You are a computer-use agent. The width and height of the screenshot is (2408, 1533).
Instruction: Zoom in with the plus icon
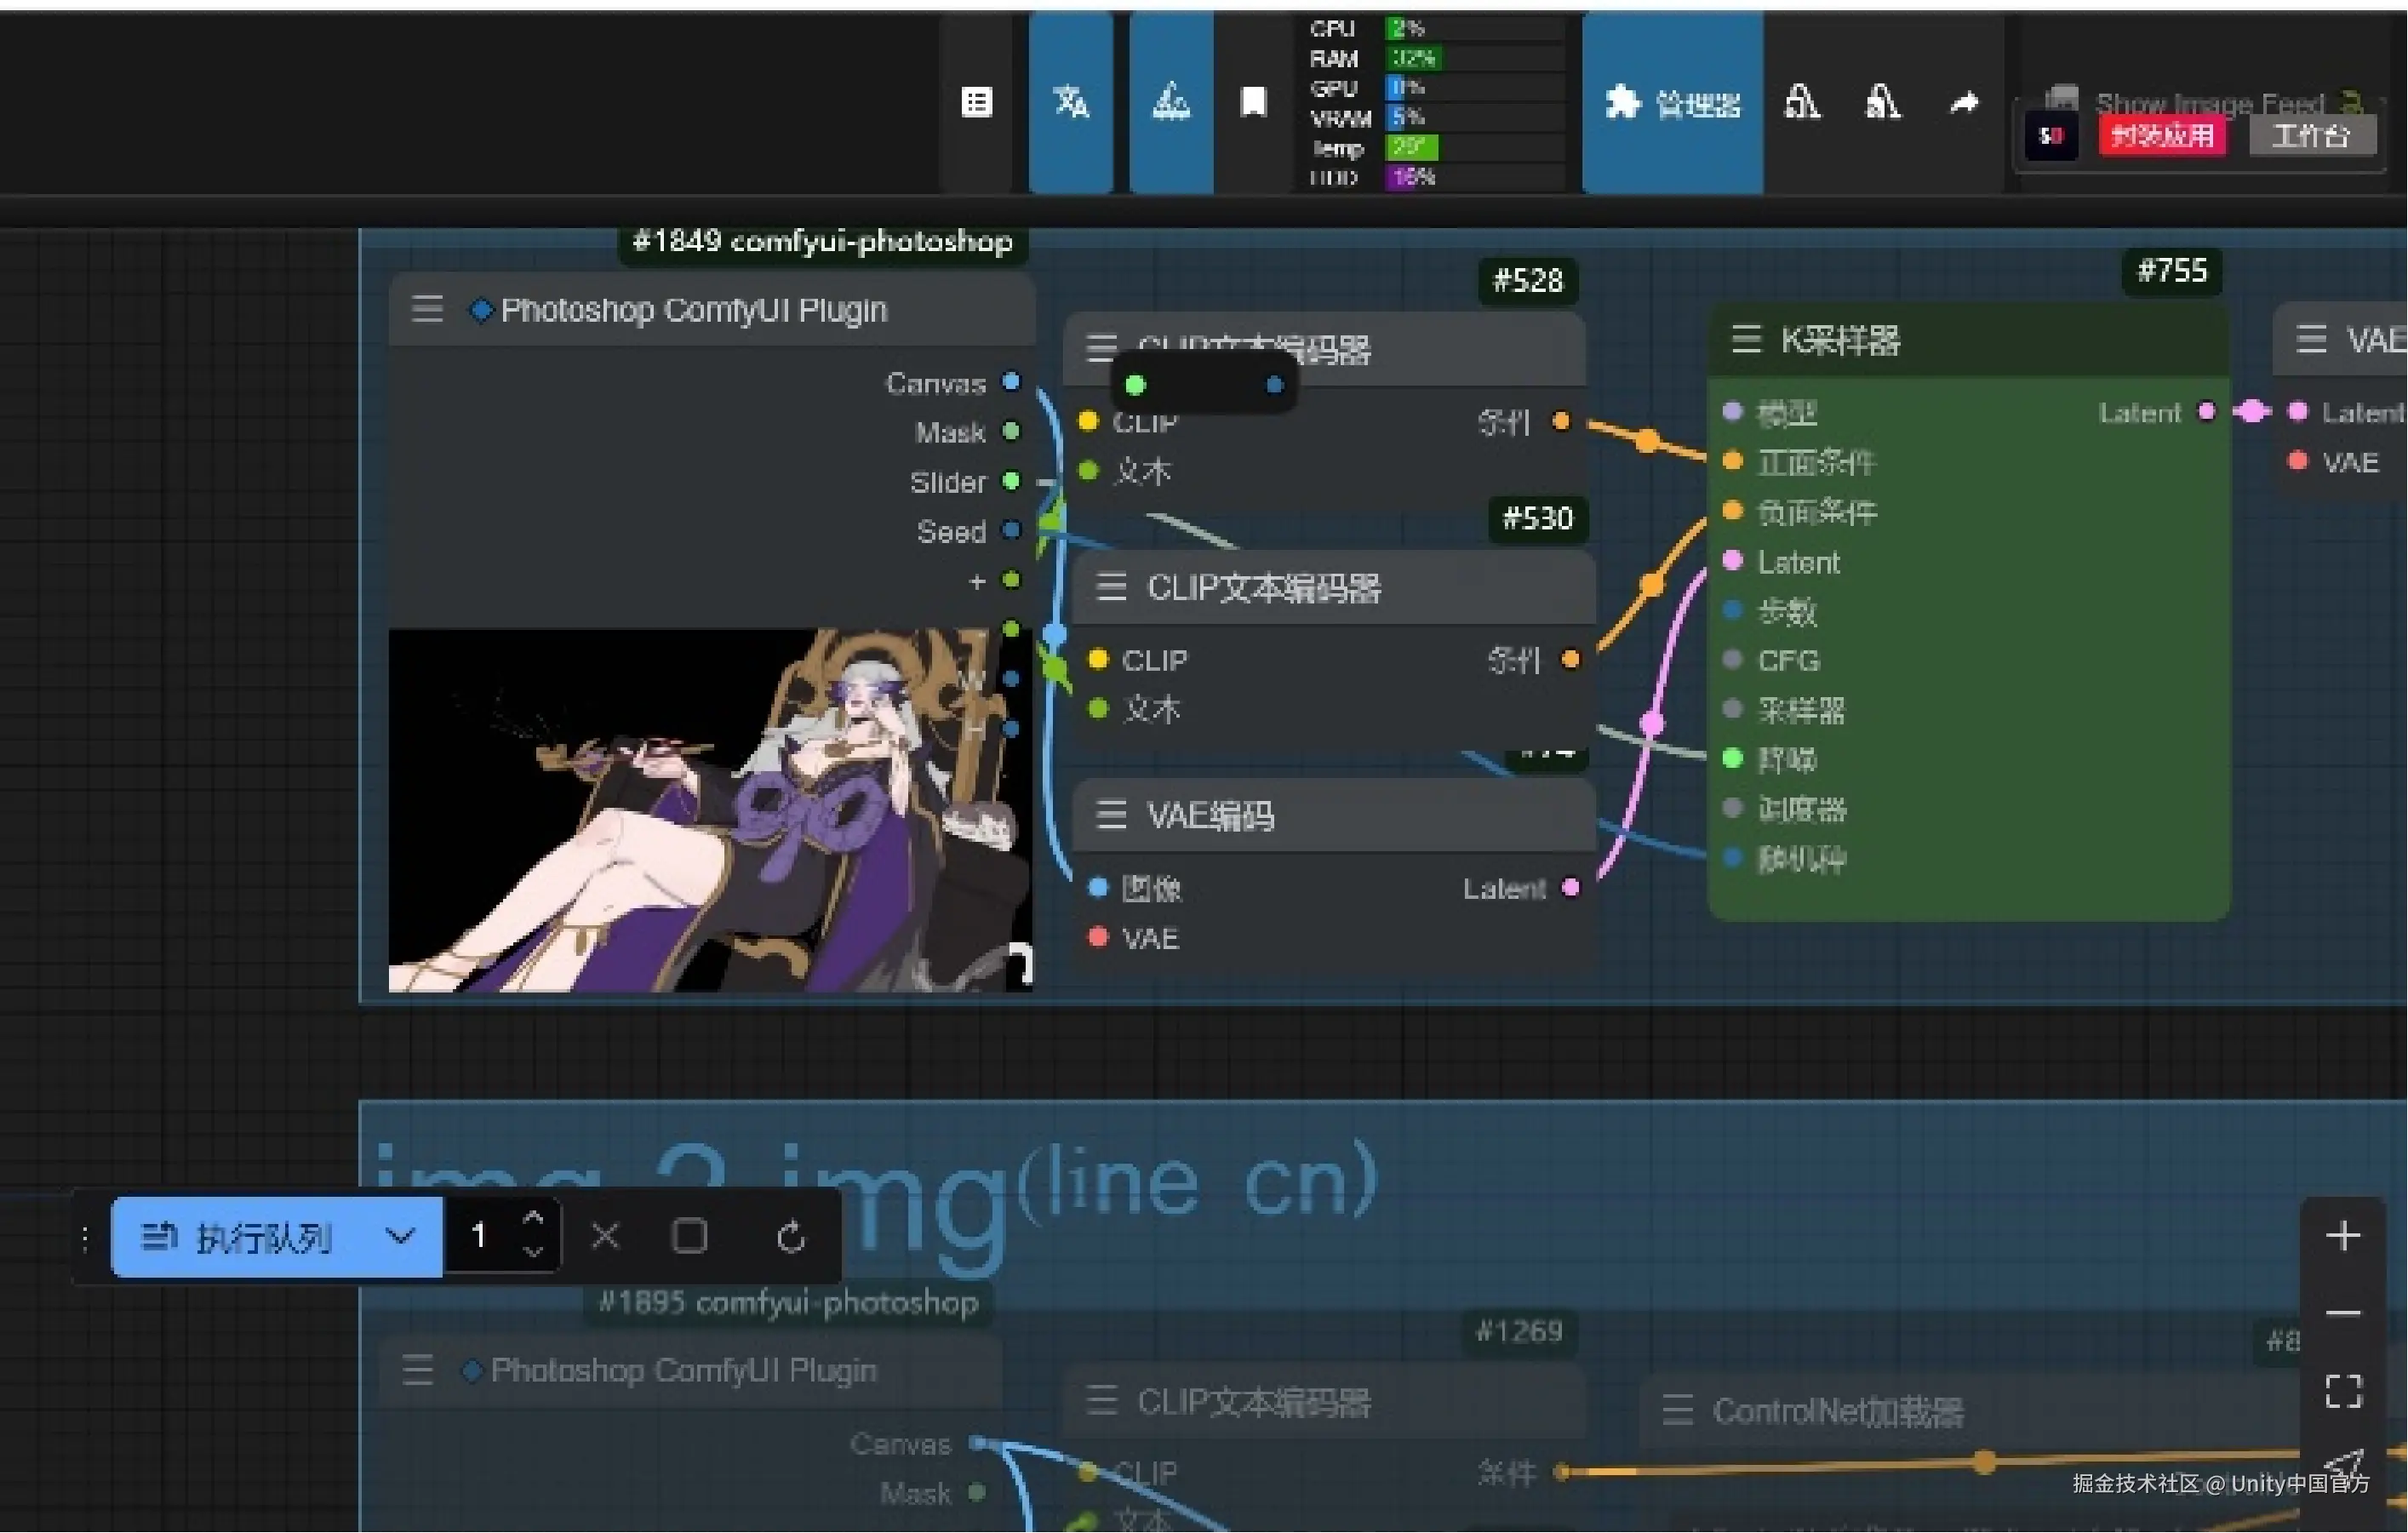pos(2342,1236)
